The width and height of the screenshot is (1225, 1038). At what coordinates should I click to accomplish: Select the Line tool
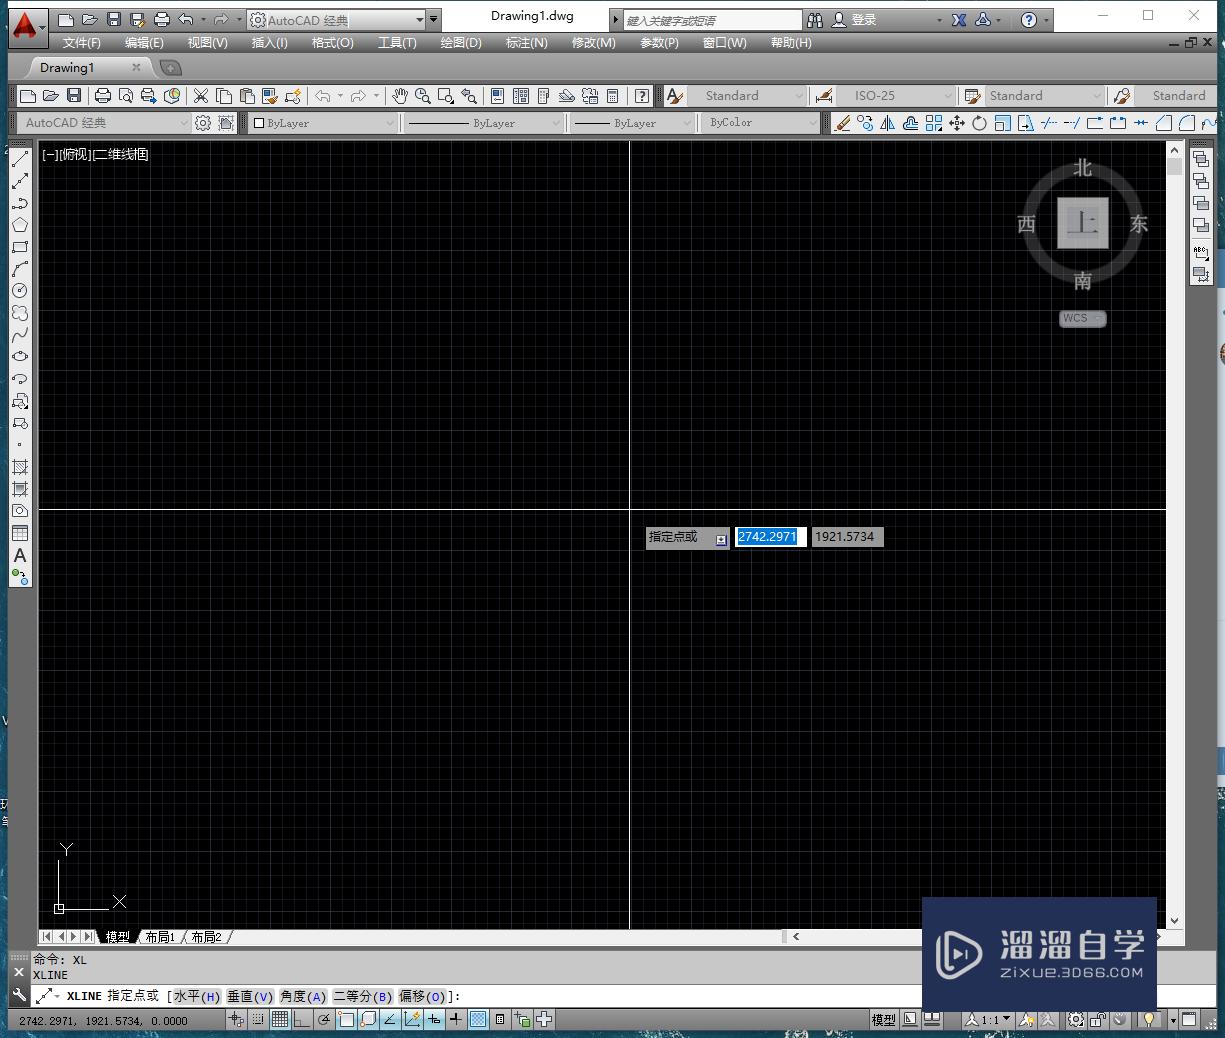(x=20, y=160)
